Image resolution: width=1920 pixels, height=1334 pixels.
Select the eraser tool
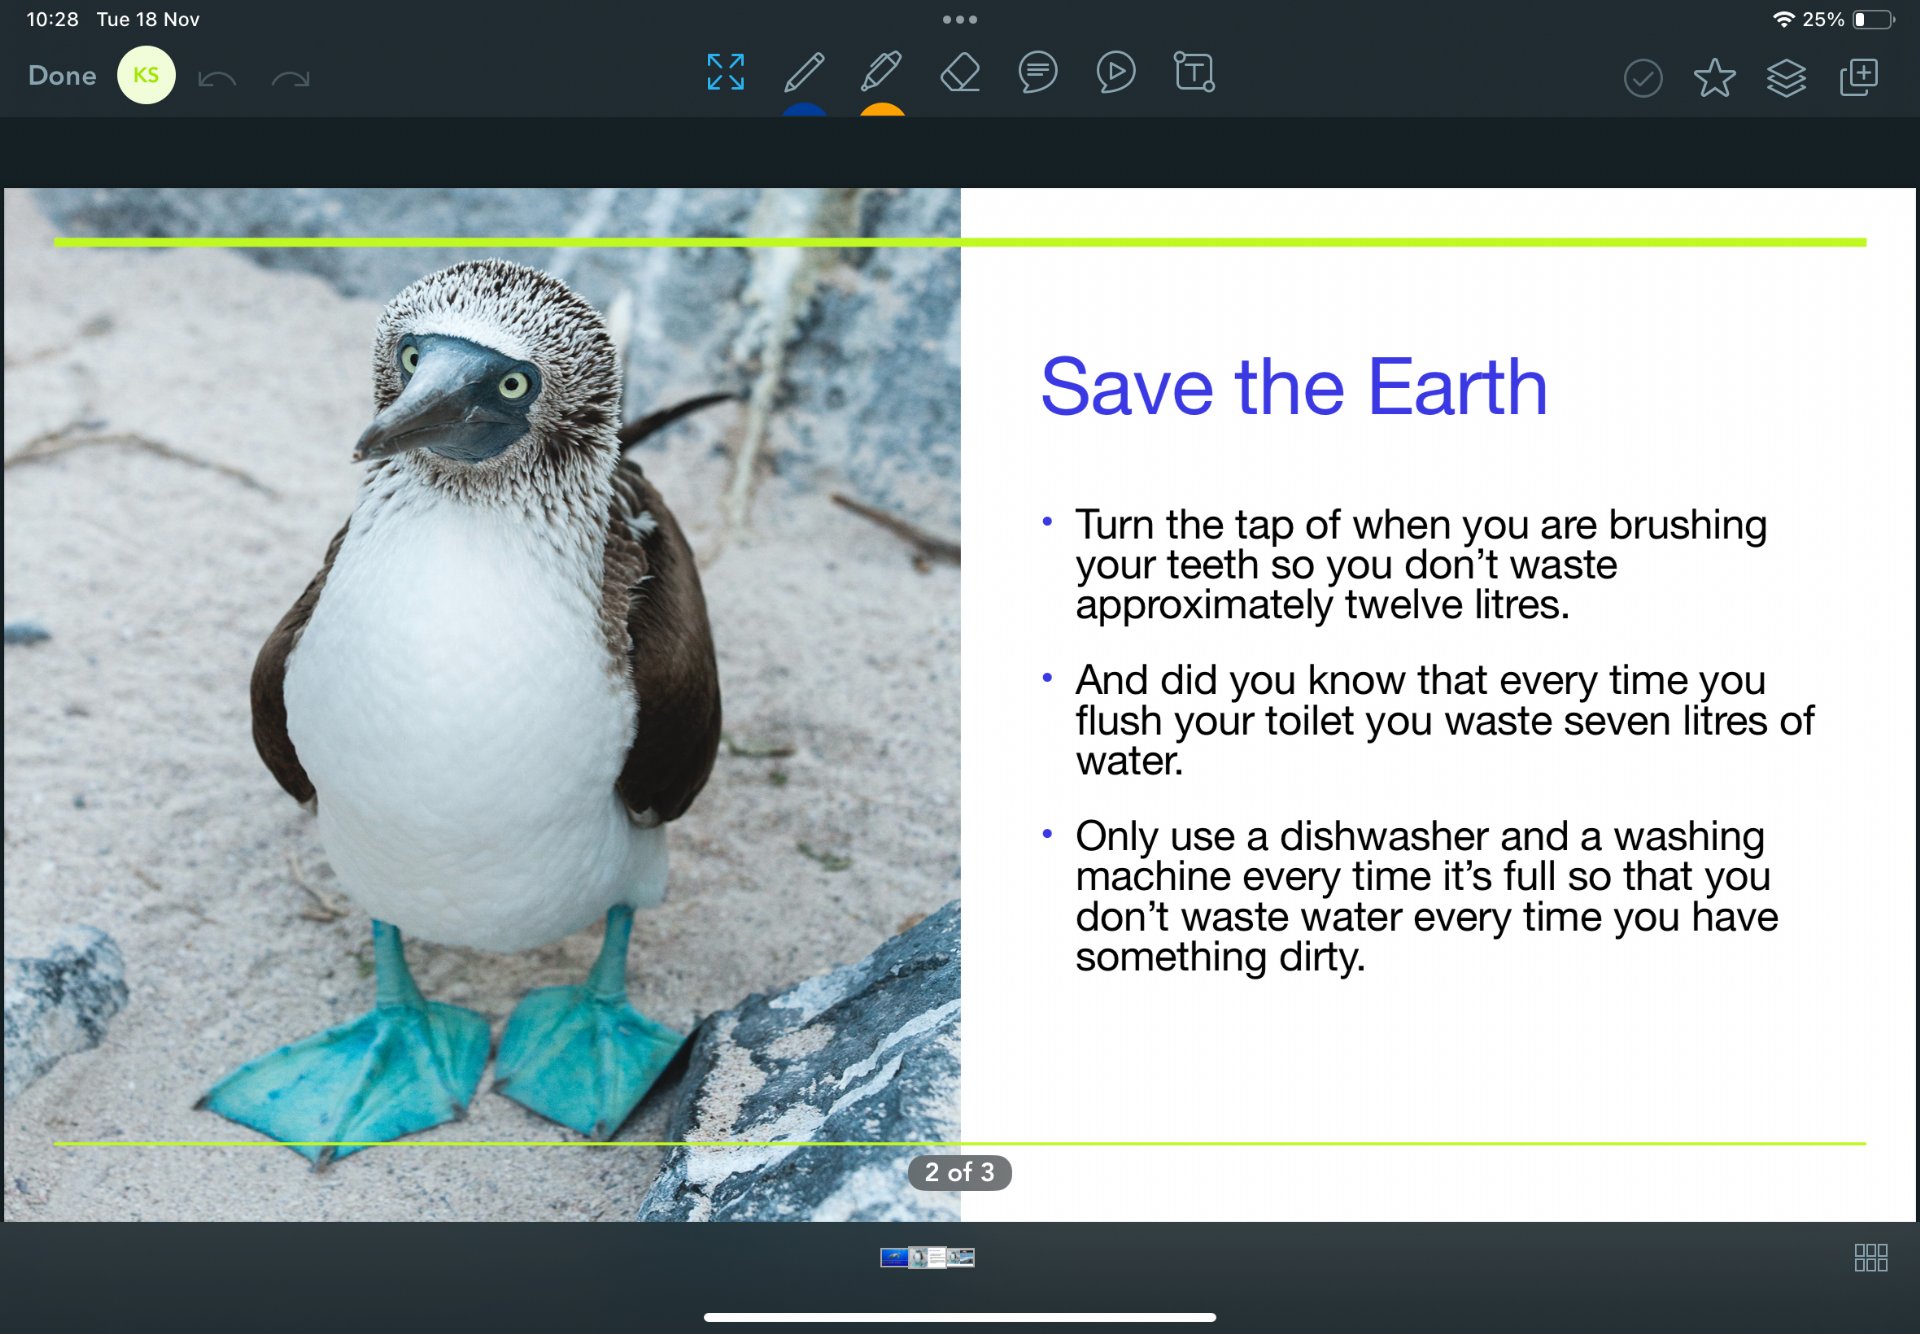960,73
